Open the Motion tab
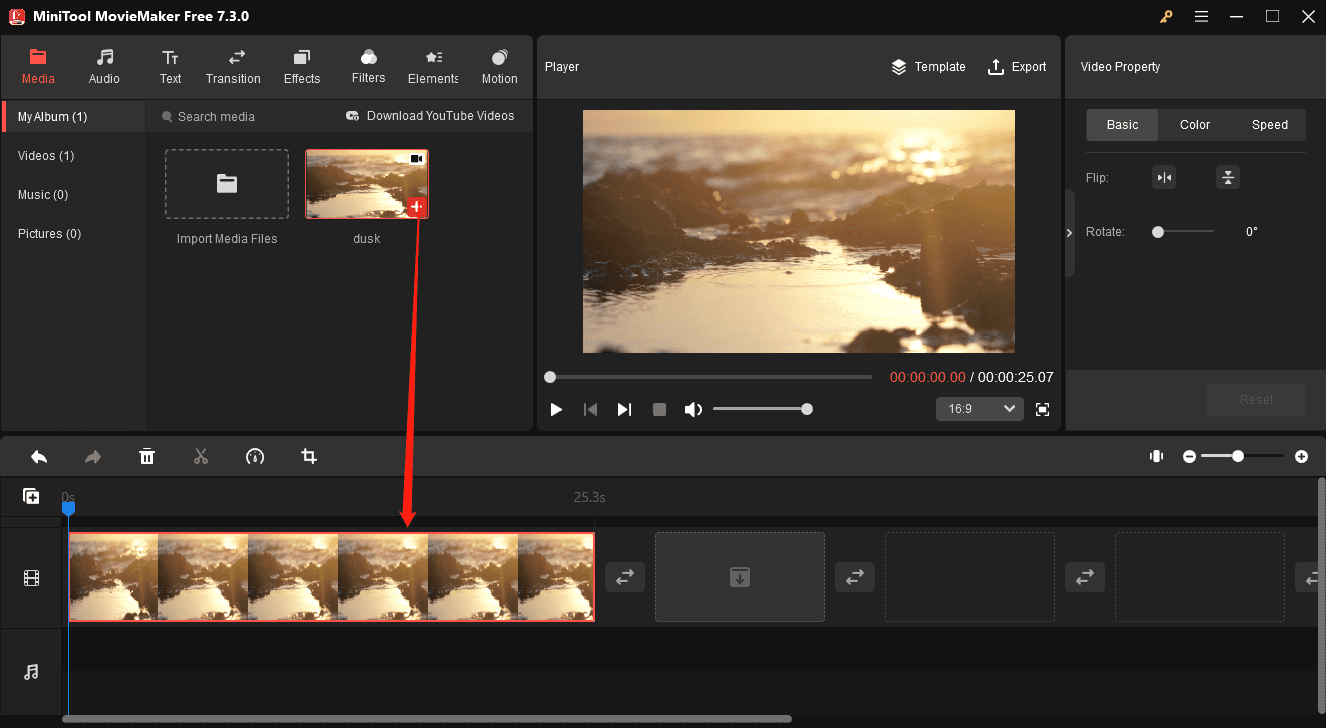Image resolution: width=1326 pixels, height=728 pixels. pos(499,66)
